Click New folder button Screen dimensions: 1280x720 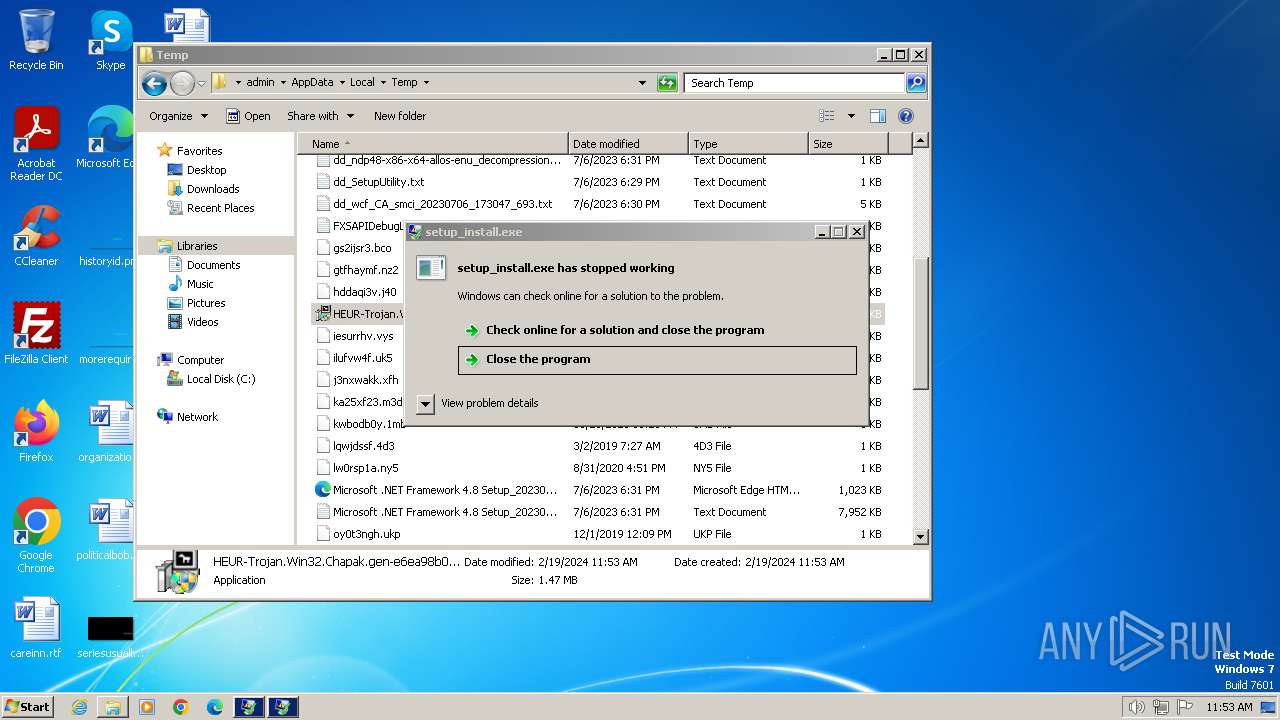[400, 116]
